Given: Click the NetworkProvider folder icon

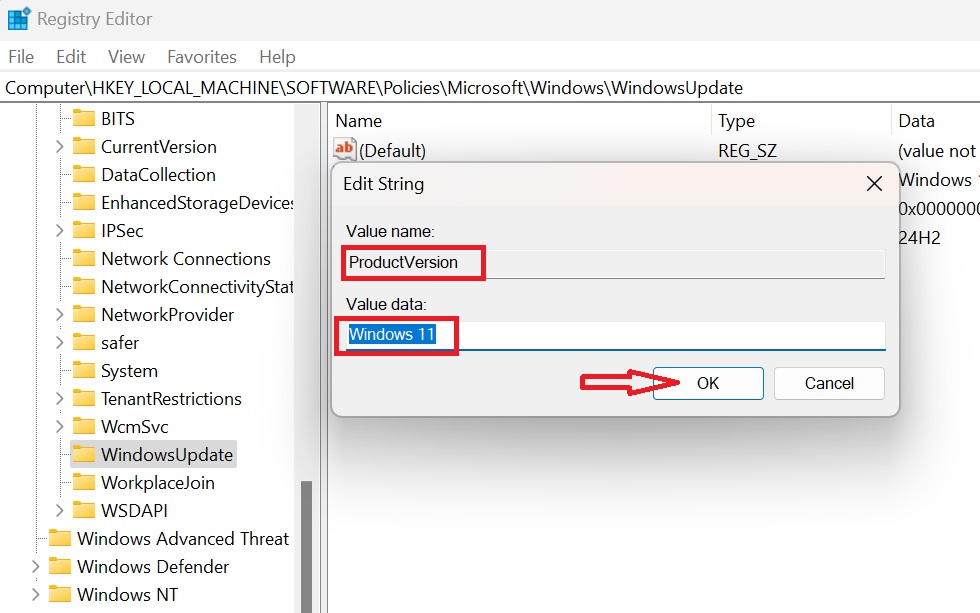Looking at the screenshot, I should coord(84,314).
